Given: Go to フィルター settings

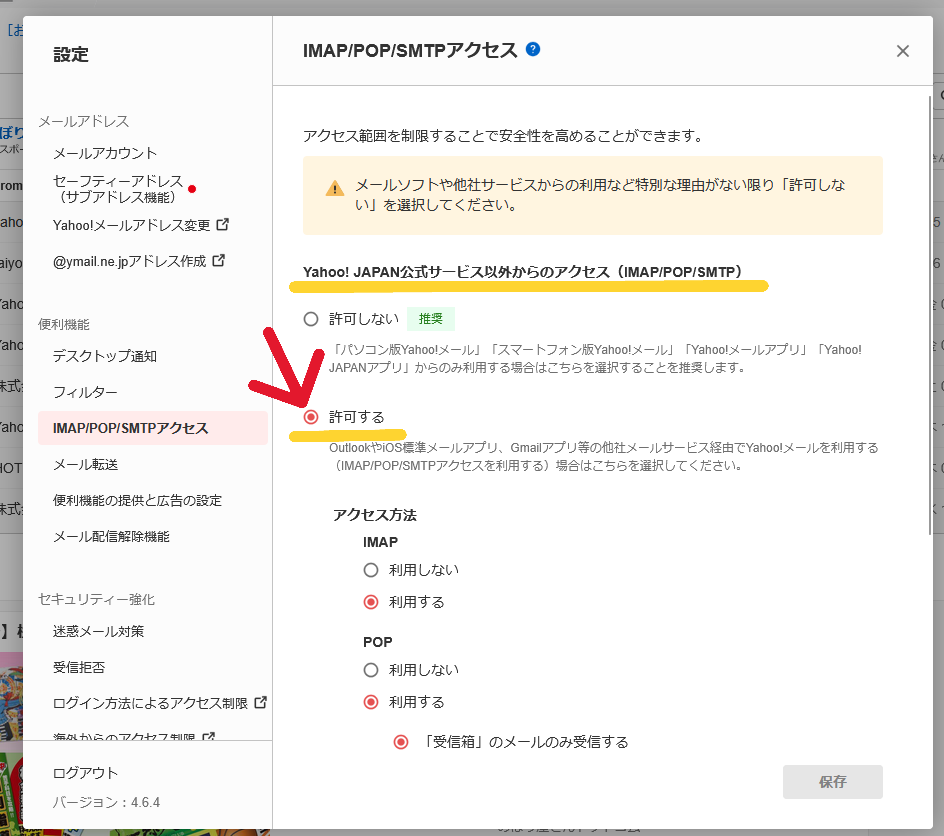Looking at the screenshot, I should click(85, 392).
